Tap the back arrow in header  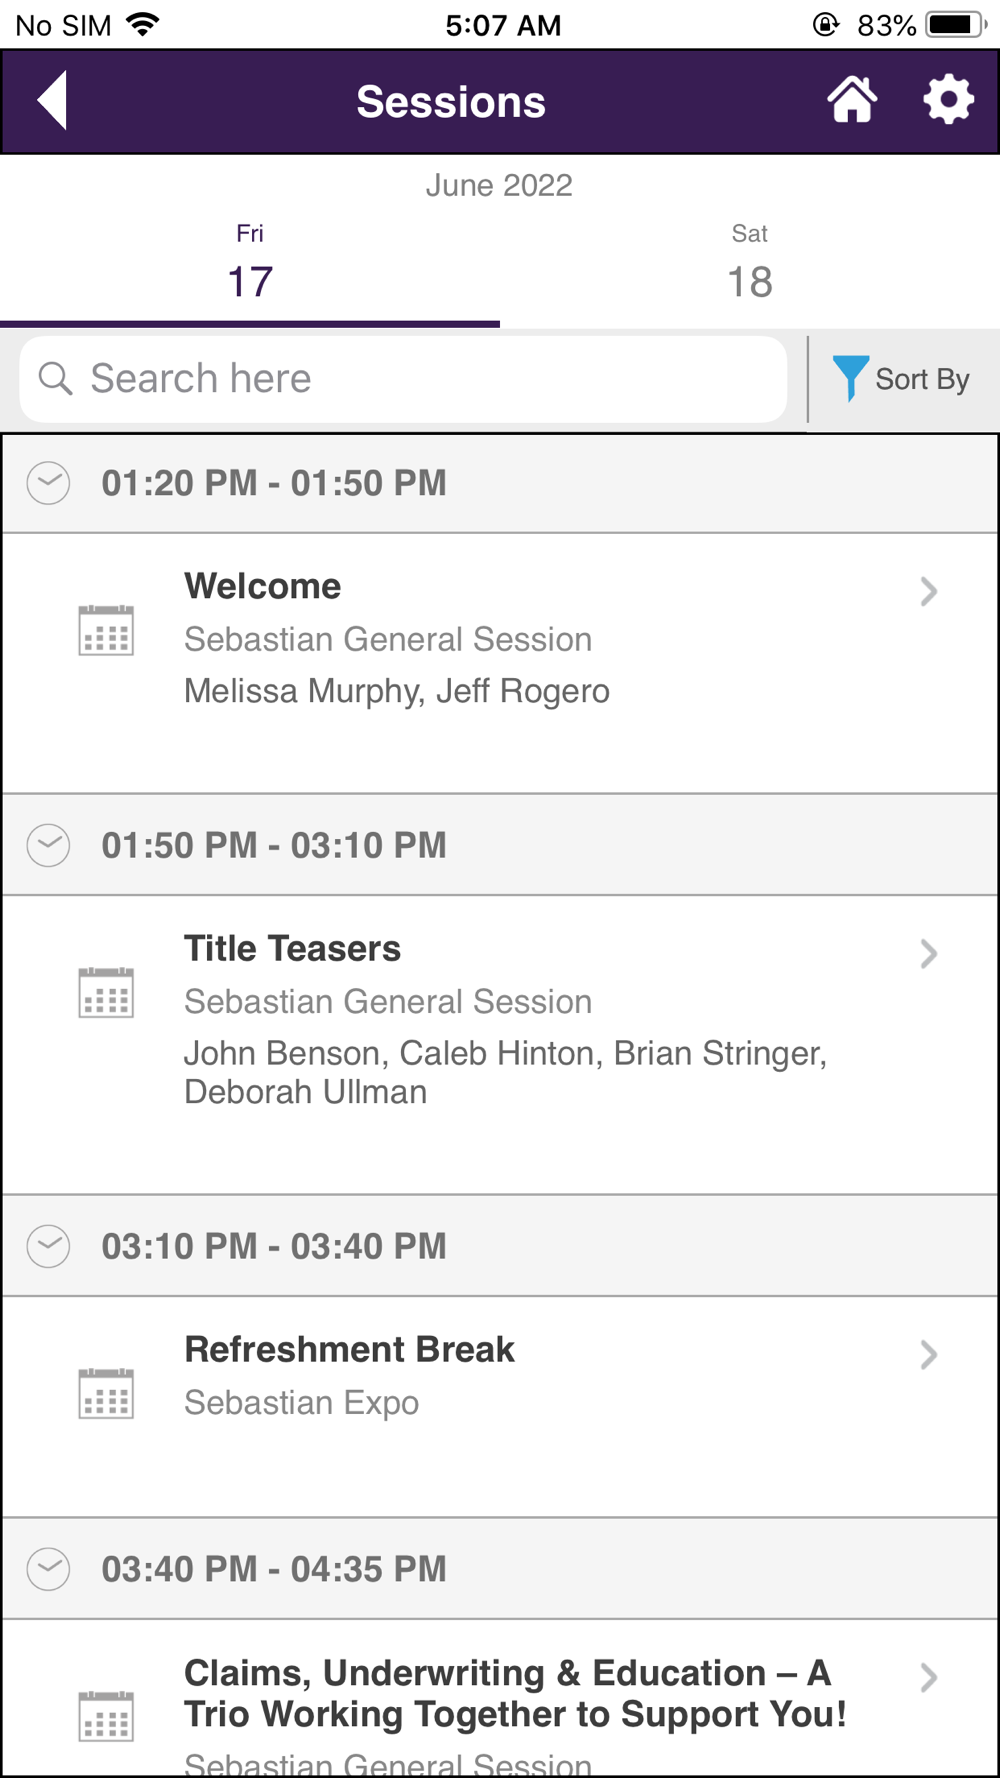pos(54,101)
